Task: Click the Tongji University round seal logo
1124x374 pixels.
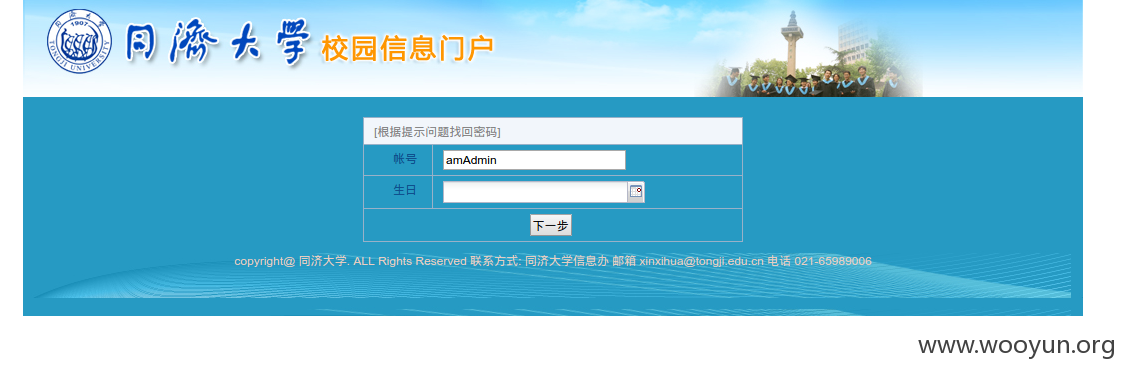Action: tap(80, 42)
